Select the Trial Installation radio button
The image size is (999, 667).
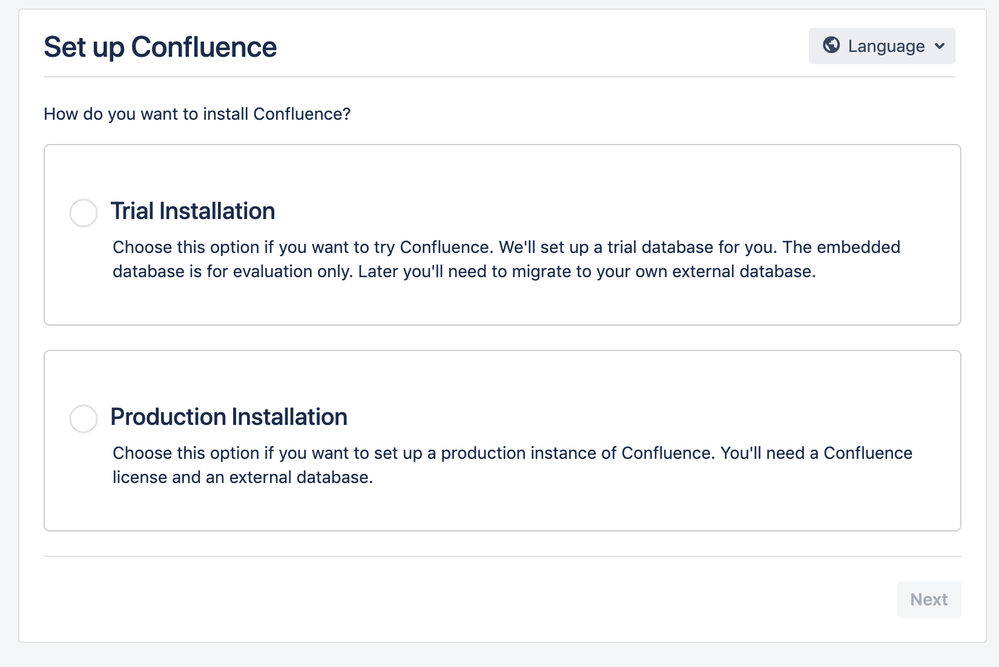tap(83, 213)
